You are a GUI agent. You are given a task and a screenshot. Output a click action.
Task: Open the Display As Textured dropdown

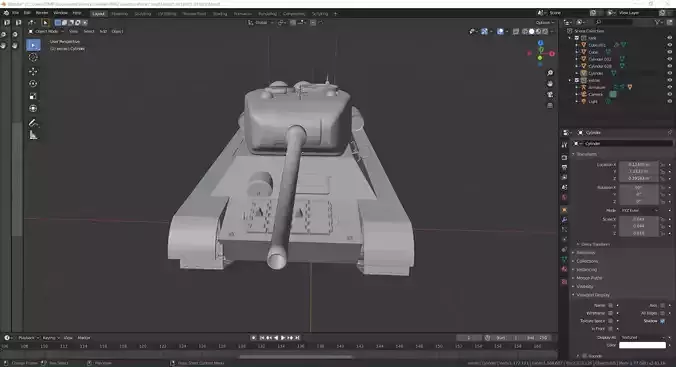point(642,337)
